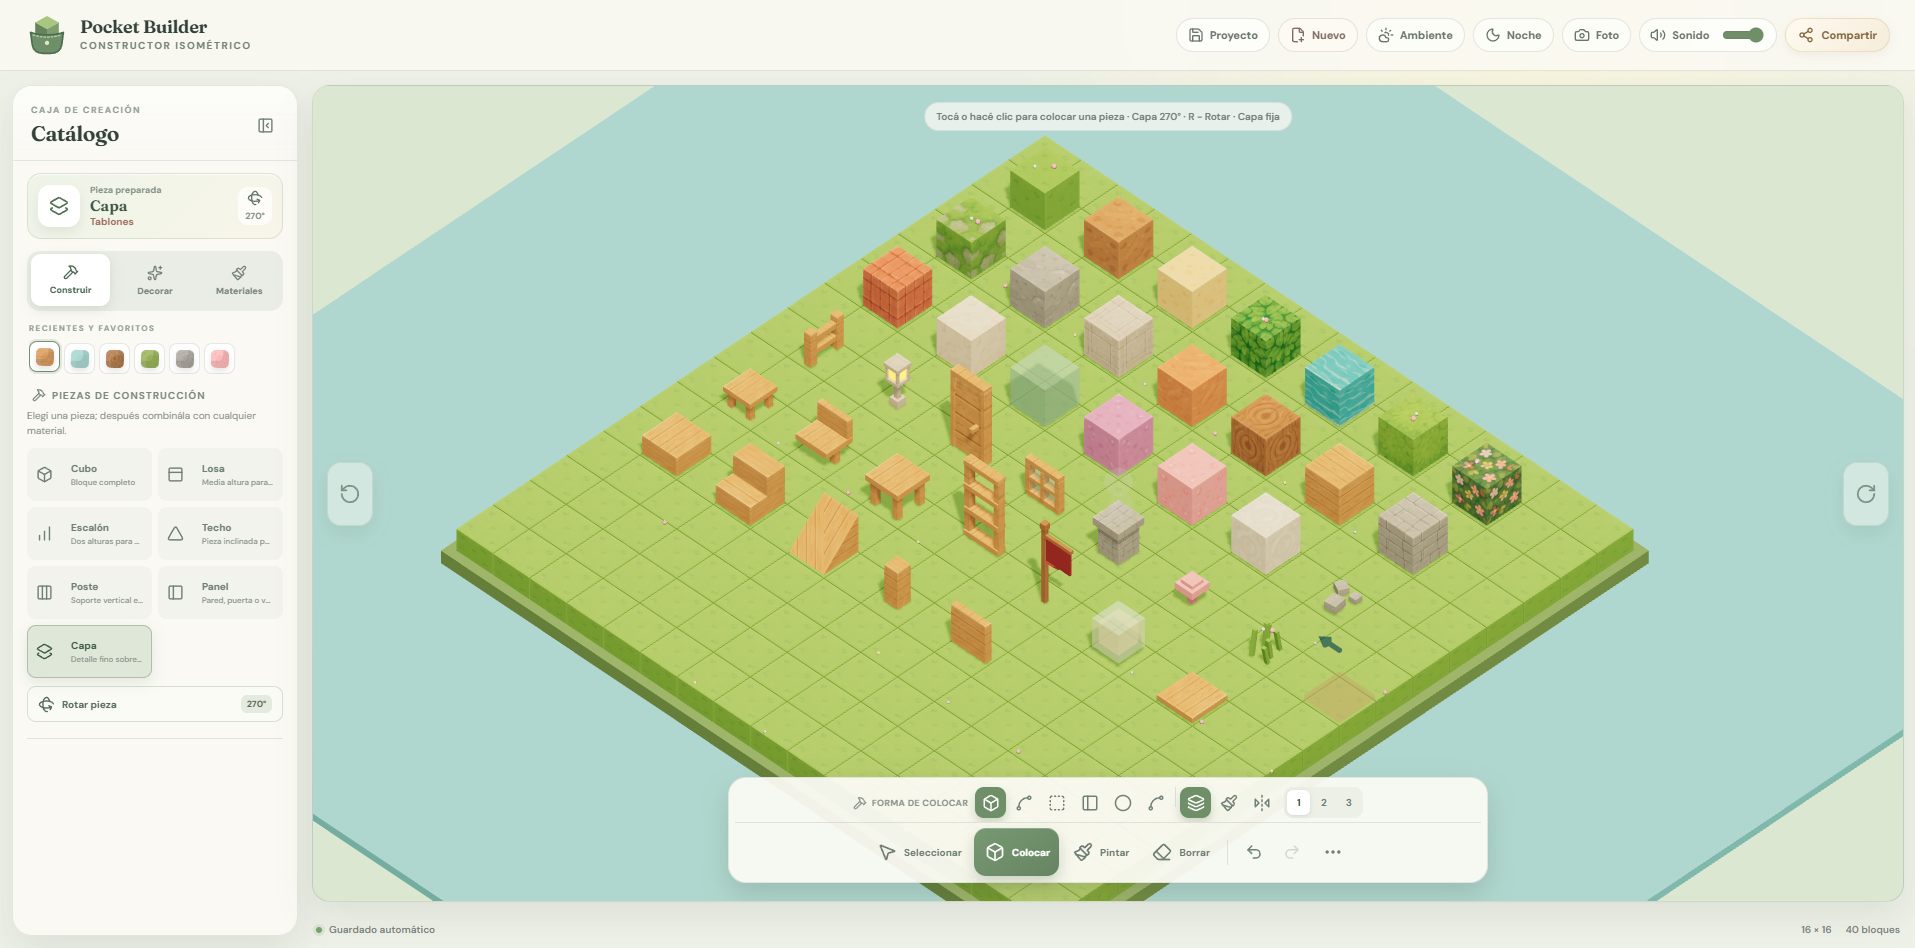Select the single cube placement shape
The height and width of the screenshot is (948, 1915).
(x=991, y=803)
